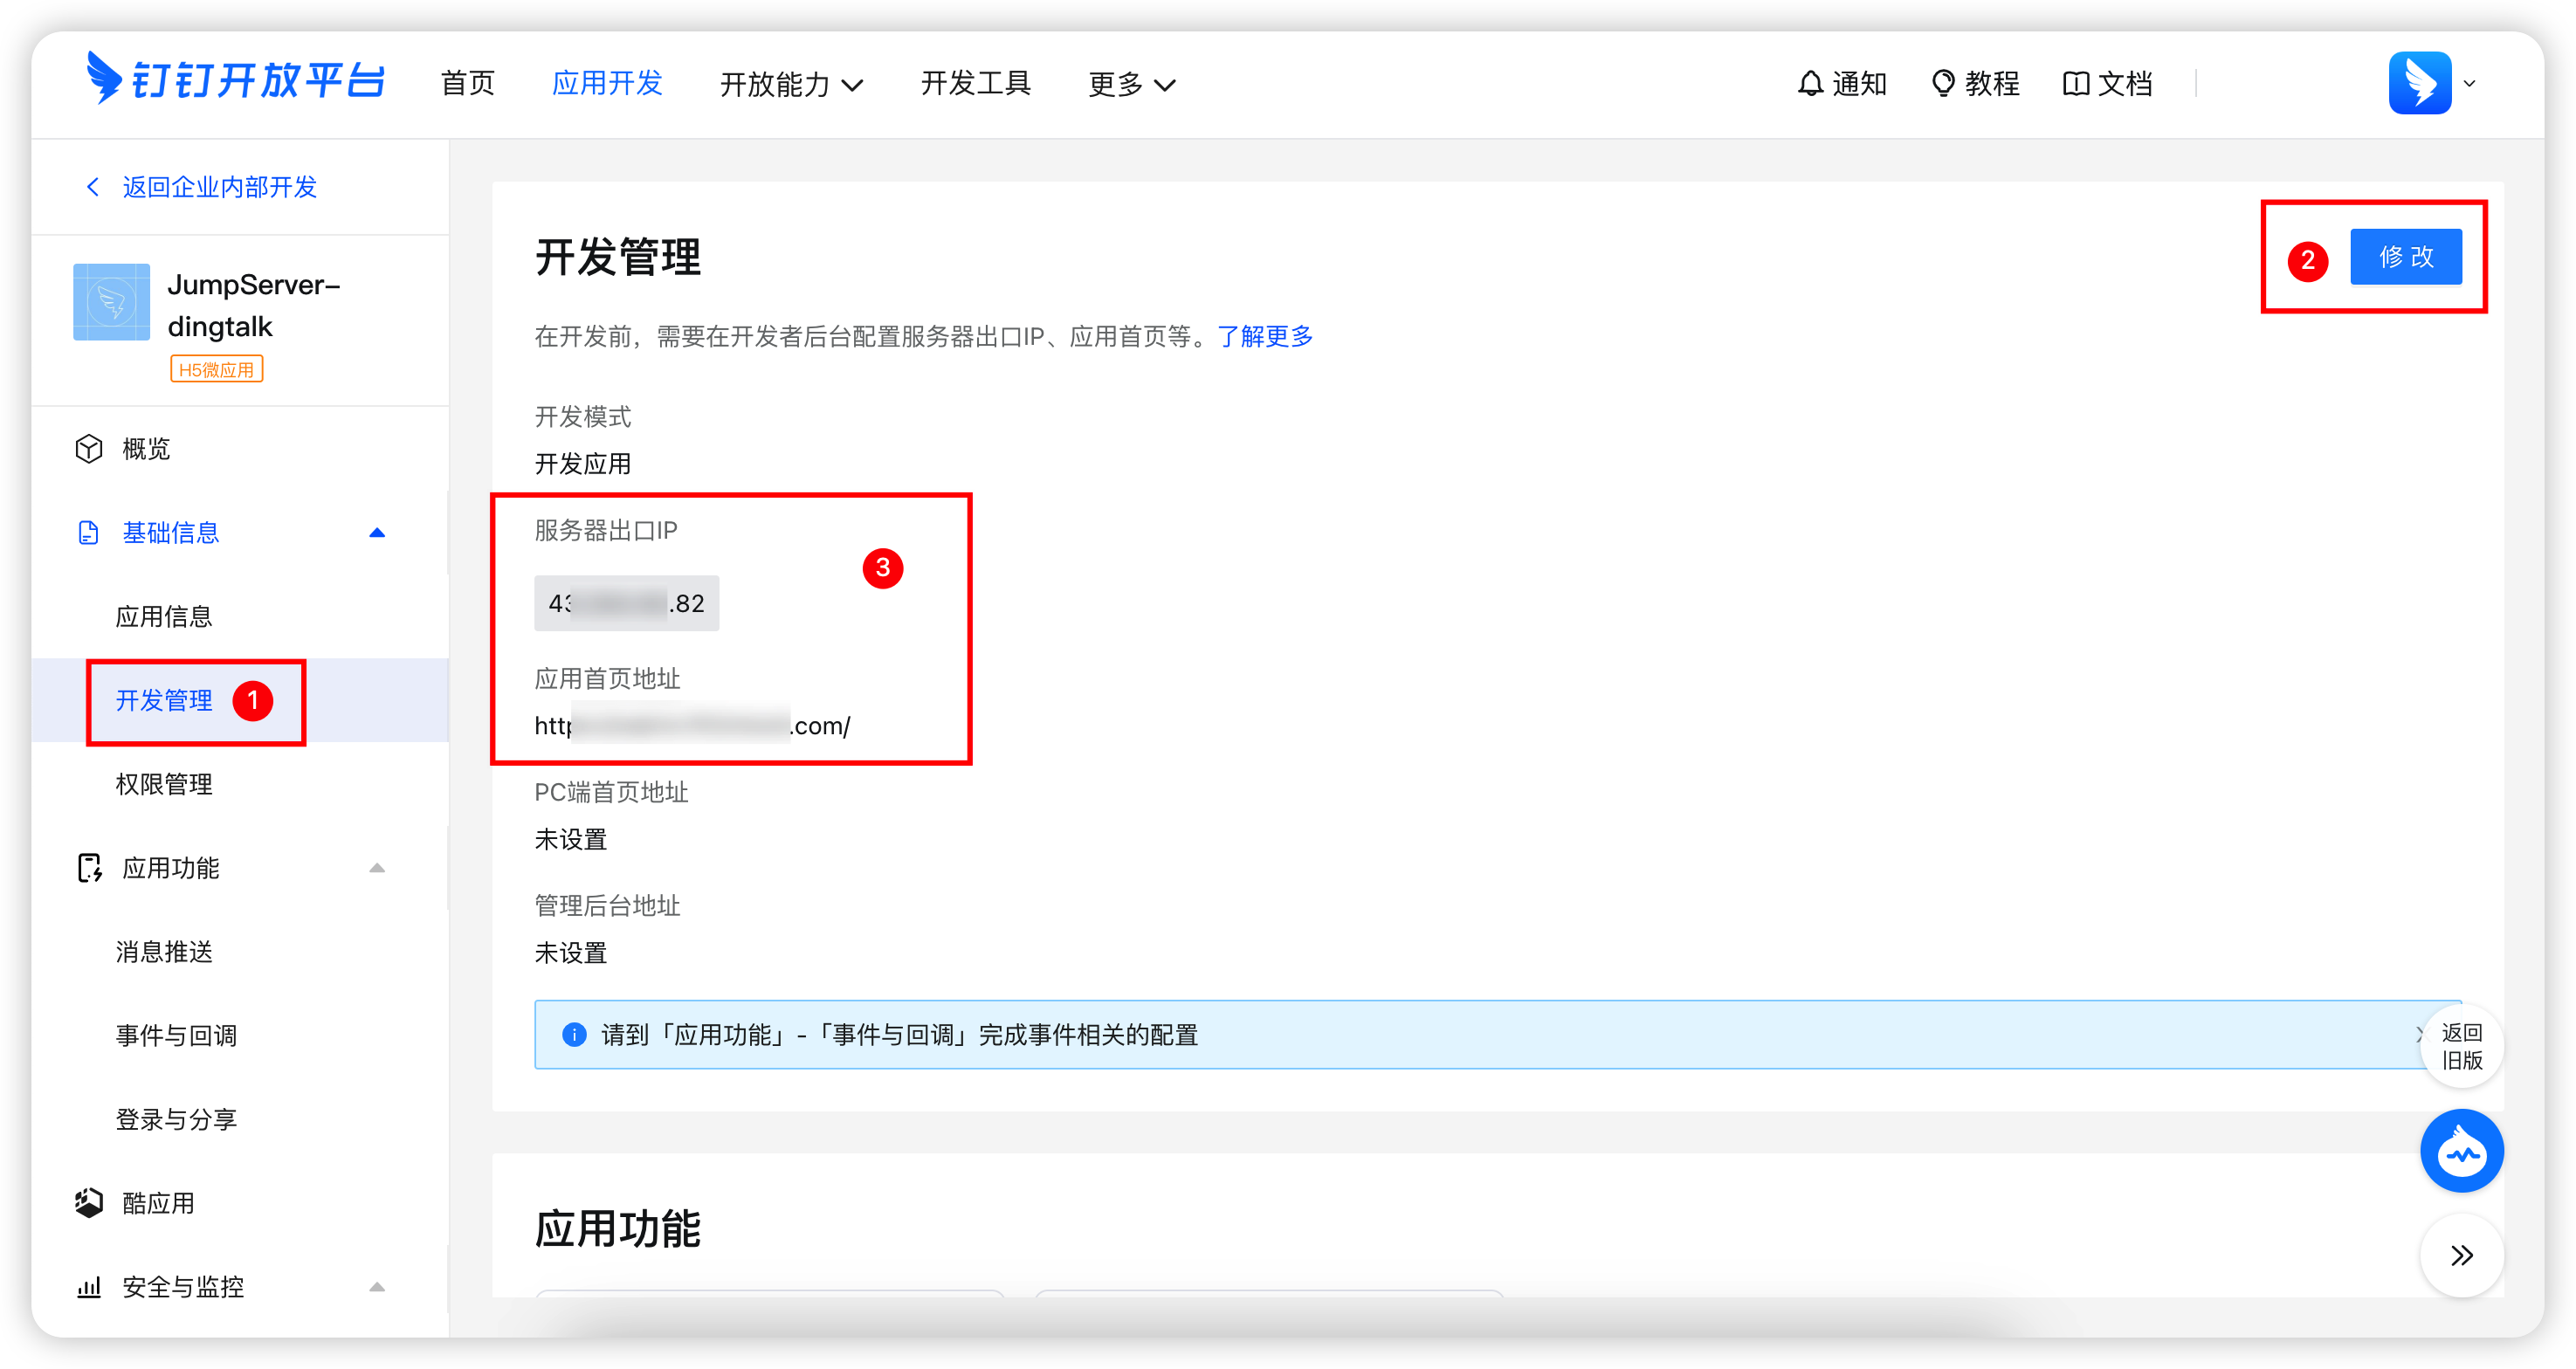Expand the 更多 dropdown menu
The height and width of the screenshot is (1369, 2576).
tap(1132, 84)
